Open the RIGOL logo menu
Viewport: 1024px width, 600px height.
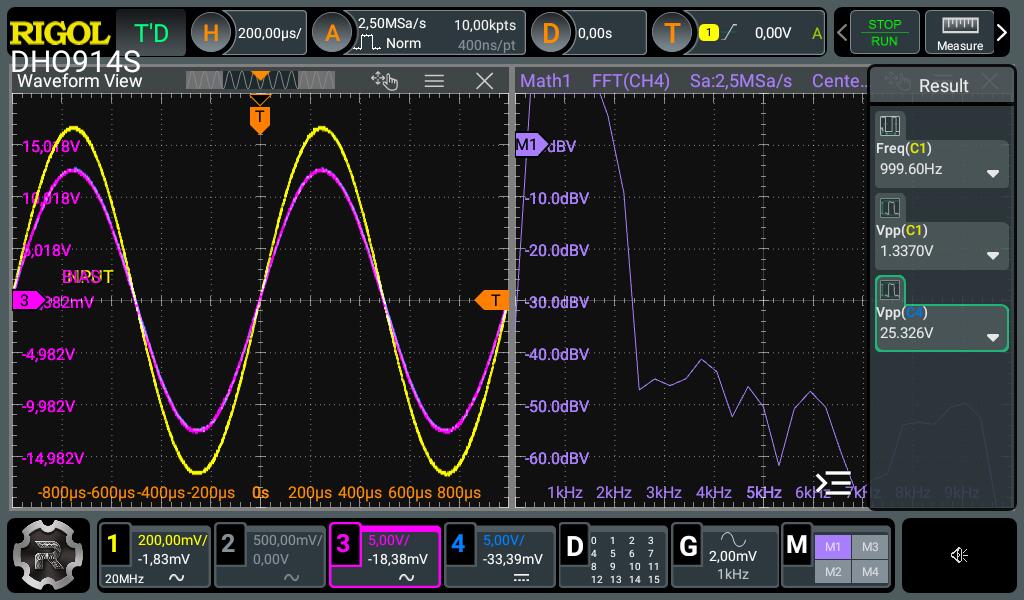tap(59, 33)
